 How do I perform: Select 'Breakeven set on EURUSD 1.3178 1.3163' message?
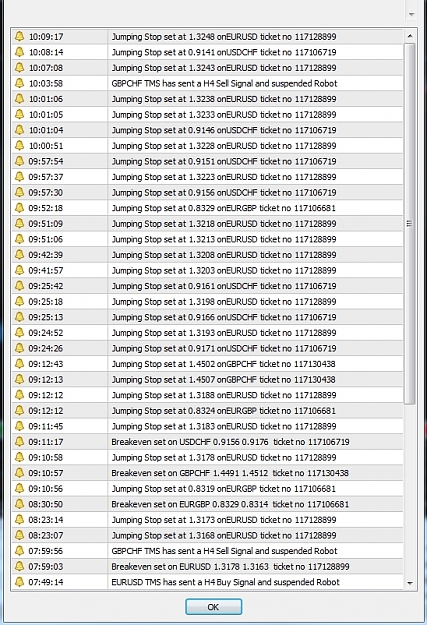[x=230, y=566]
